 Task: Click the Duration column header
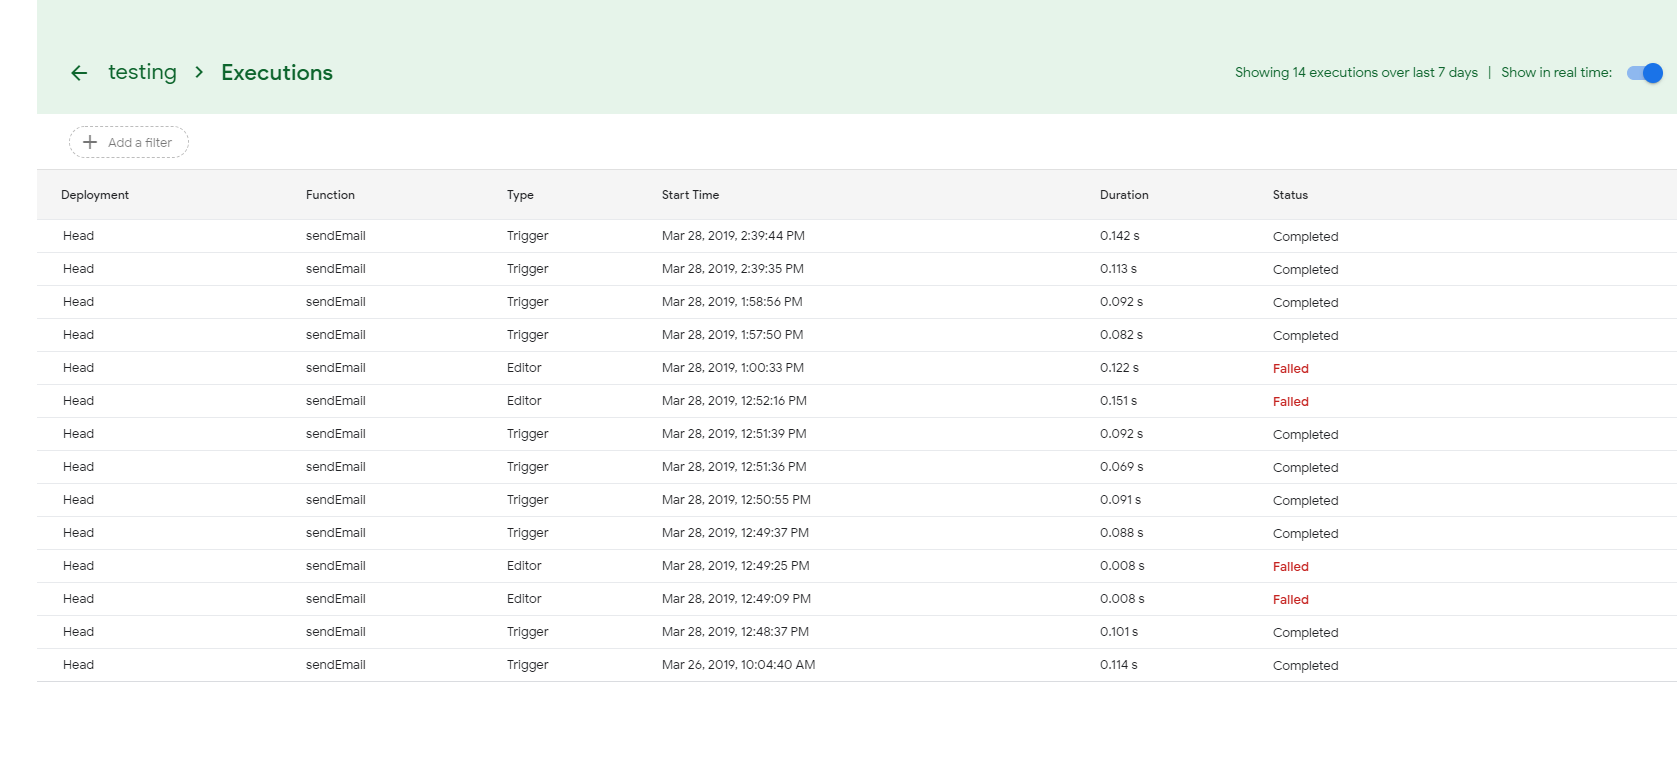click(x=1124, y=195)
